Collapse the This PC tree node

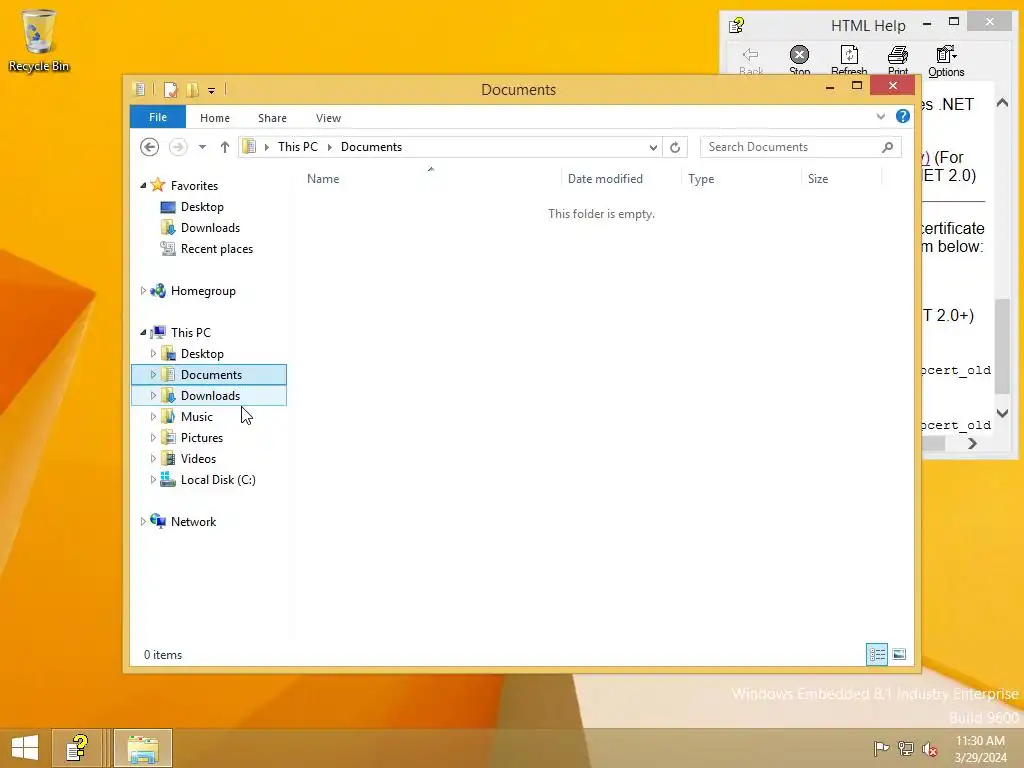[x=143, y=332]
